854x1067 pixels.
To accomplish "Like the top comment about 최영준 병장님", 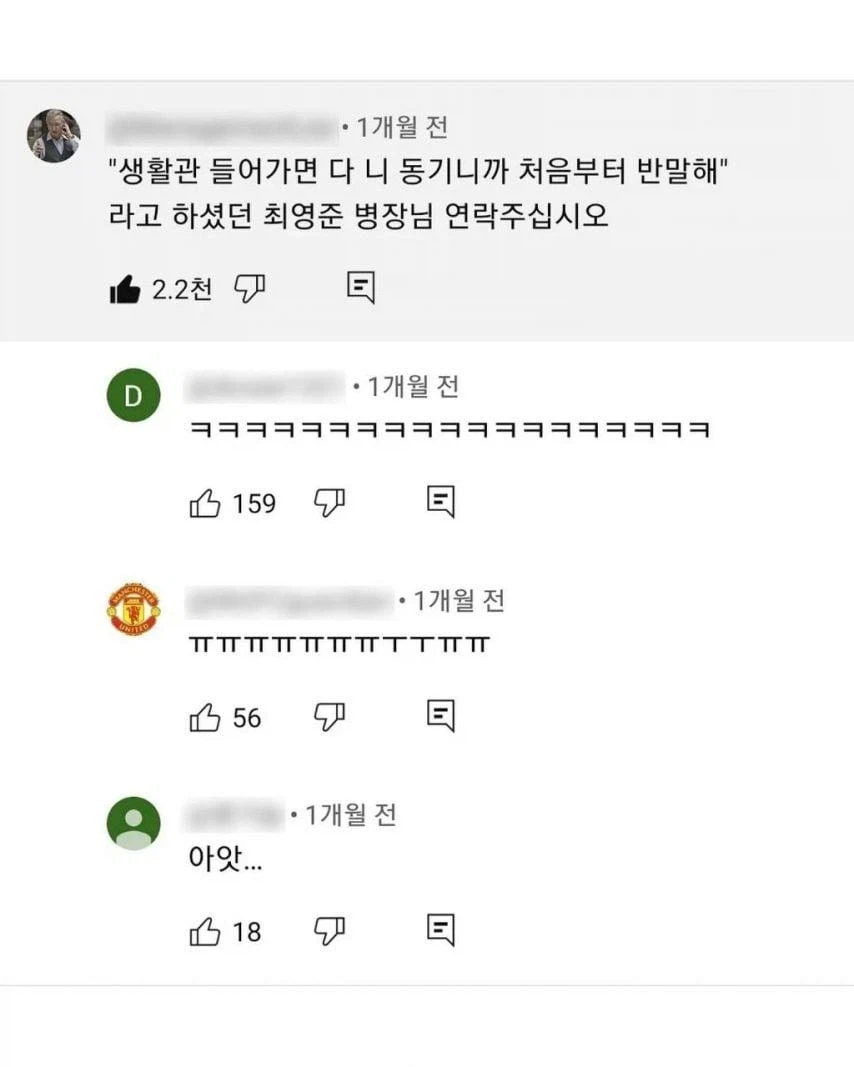I will point(124,286).
